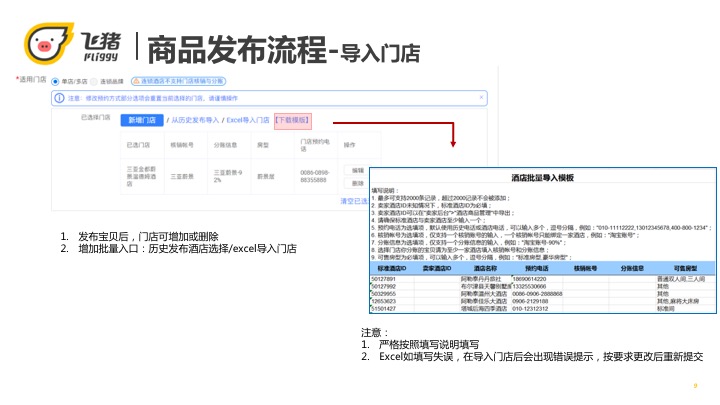Click the 核销帐号 header in the template
This screenshot has height=405, width=720.
pos(585,268)
